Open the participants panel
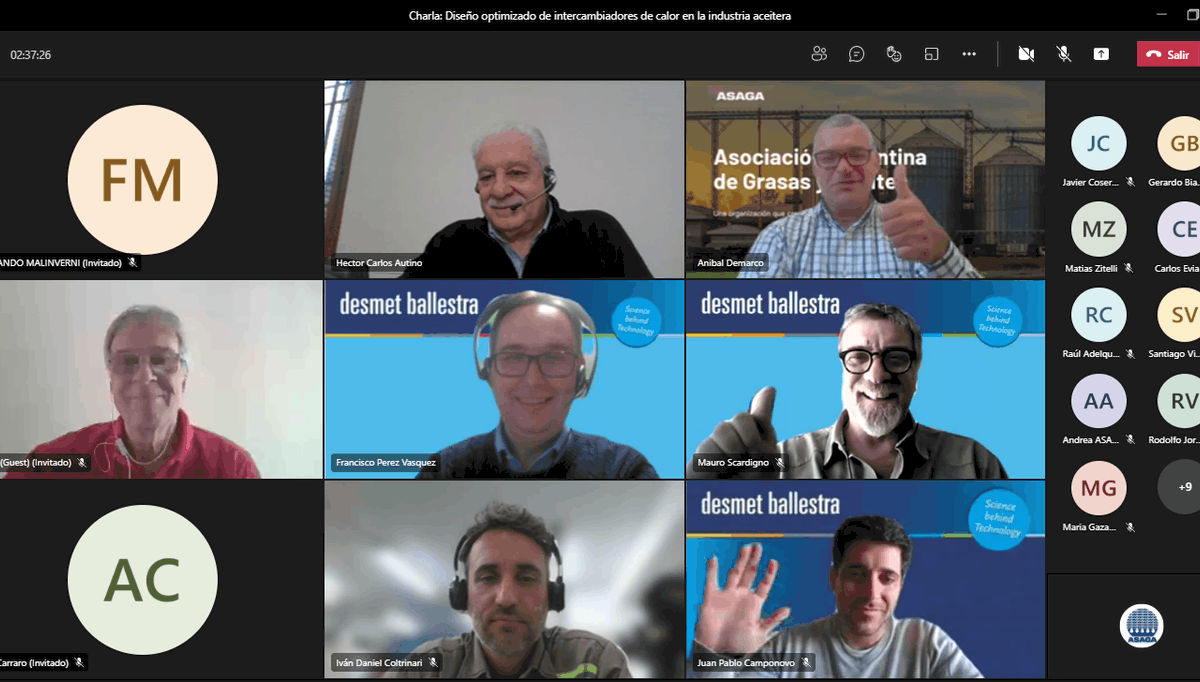The width and height of the screenshot is (1200, 682). (819, 54)
